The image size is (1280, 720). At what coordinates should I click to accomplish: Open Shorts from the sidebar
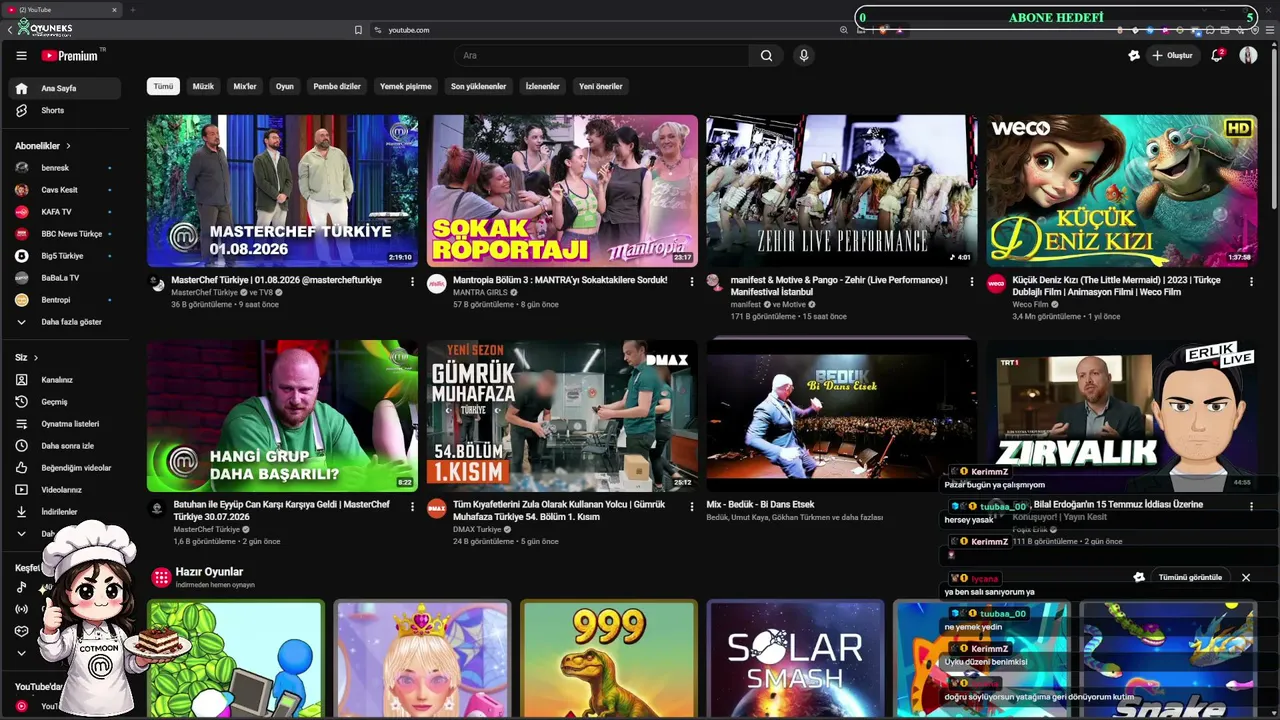(65, 110)
